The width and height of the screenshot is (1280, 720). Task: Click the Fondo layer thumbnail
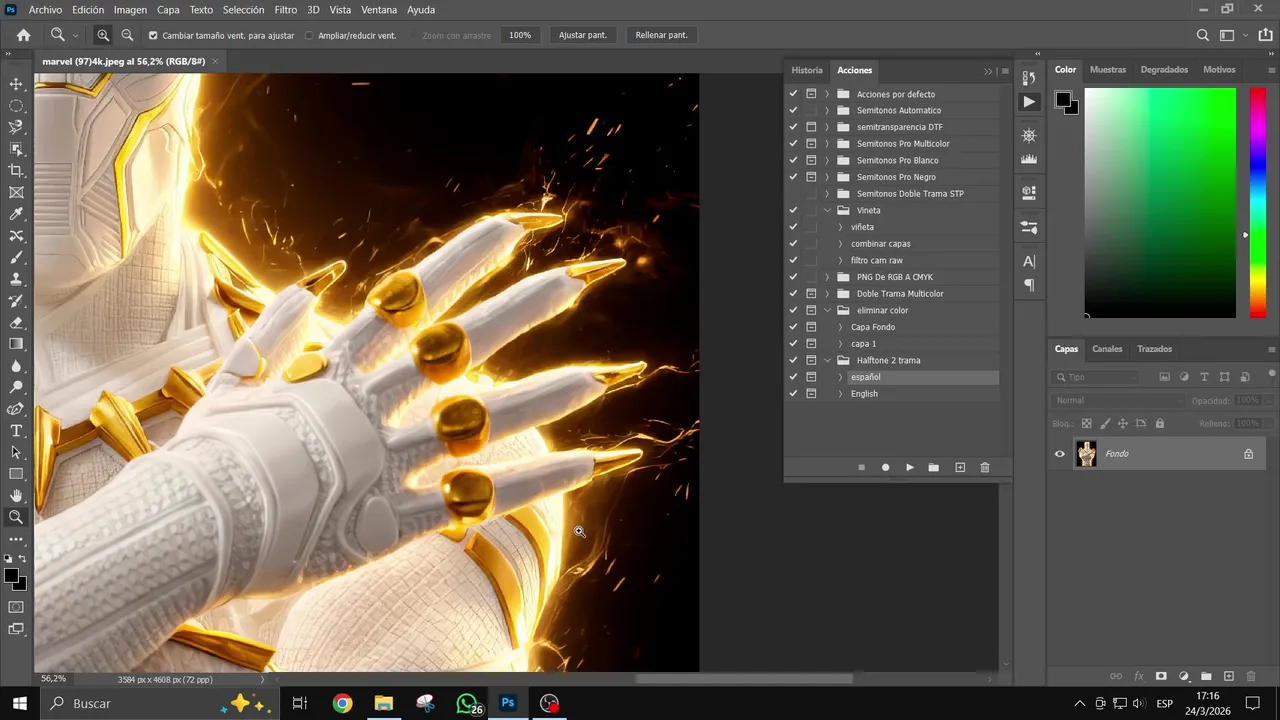point(1086,454)
